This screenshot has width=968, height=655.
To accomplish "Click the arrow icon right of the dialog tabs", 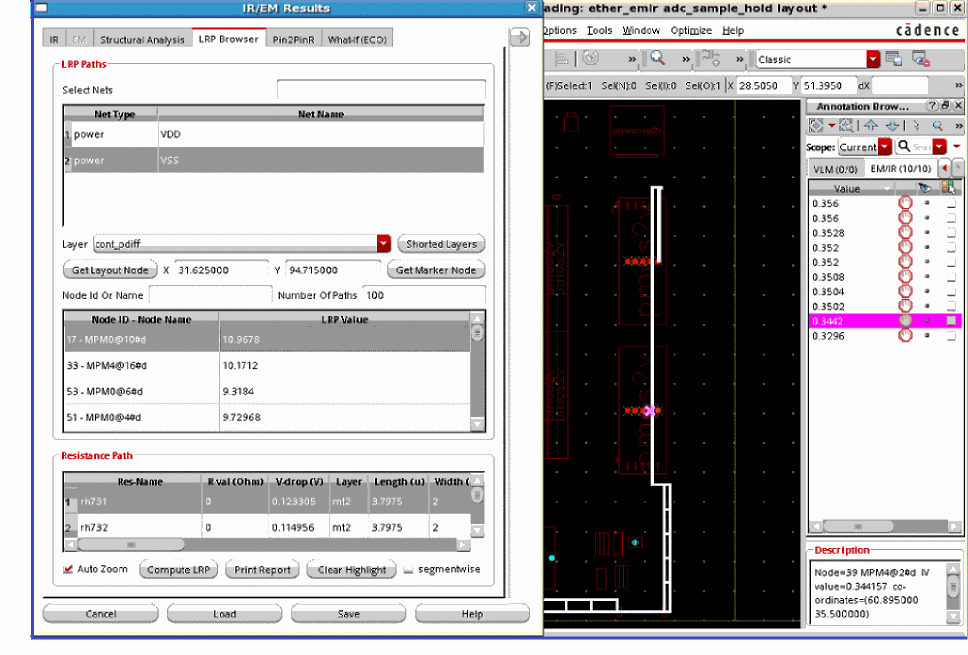I will pos(519,38).
